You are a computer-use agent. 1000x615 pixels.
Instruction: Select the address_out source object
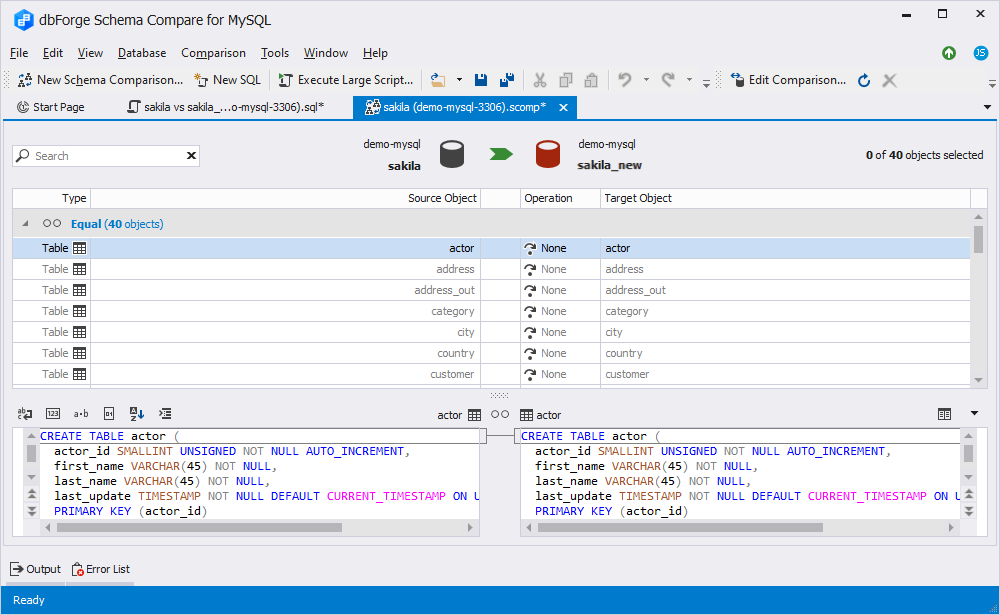445,290
